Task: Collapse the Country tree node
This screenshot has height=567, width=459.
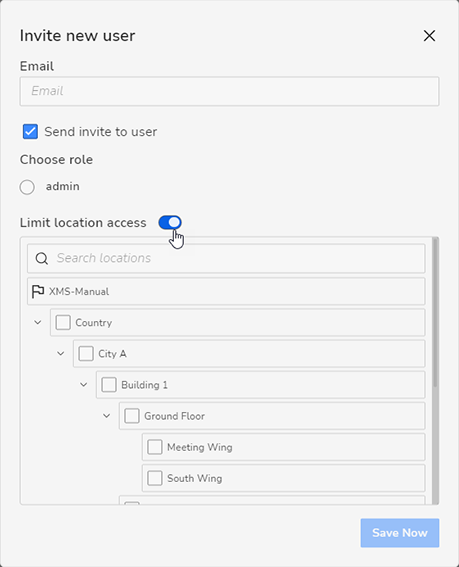Action: click(38, 322)
